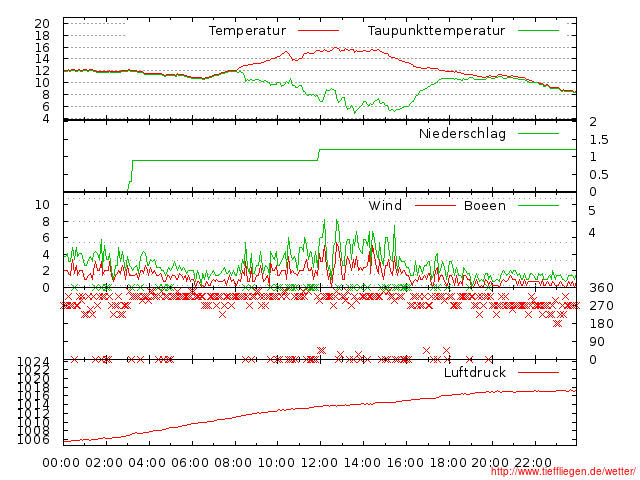
Task: Click the Niederschlag legend label
Action: [x=462, y=133]
